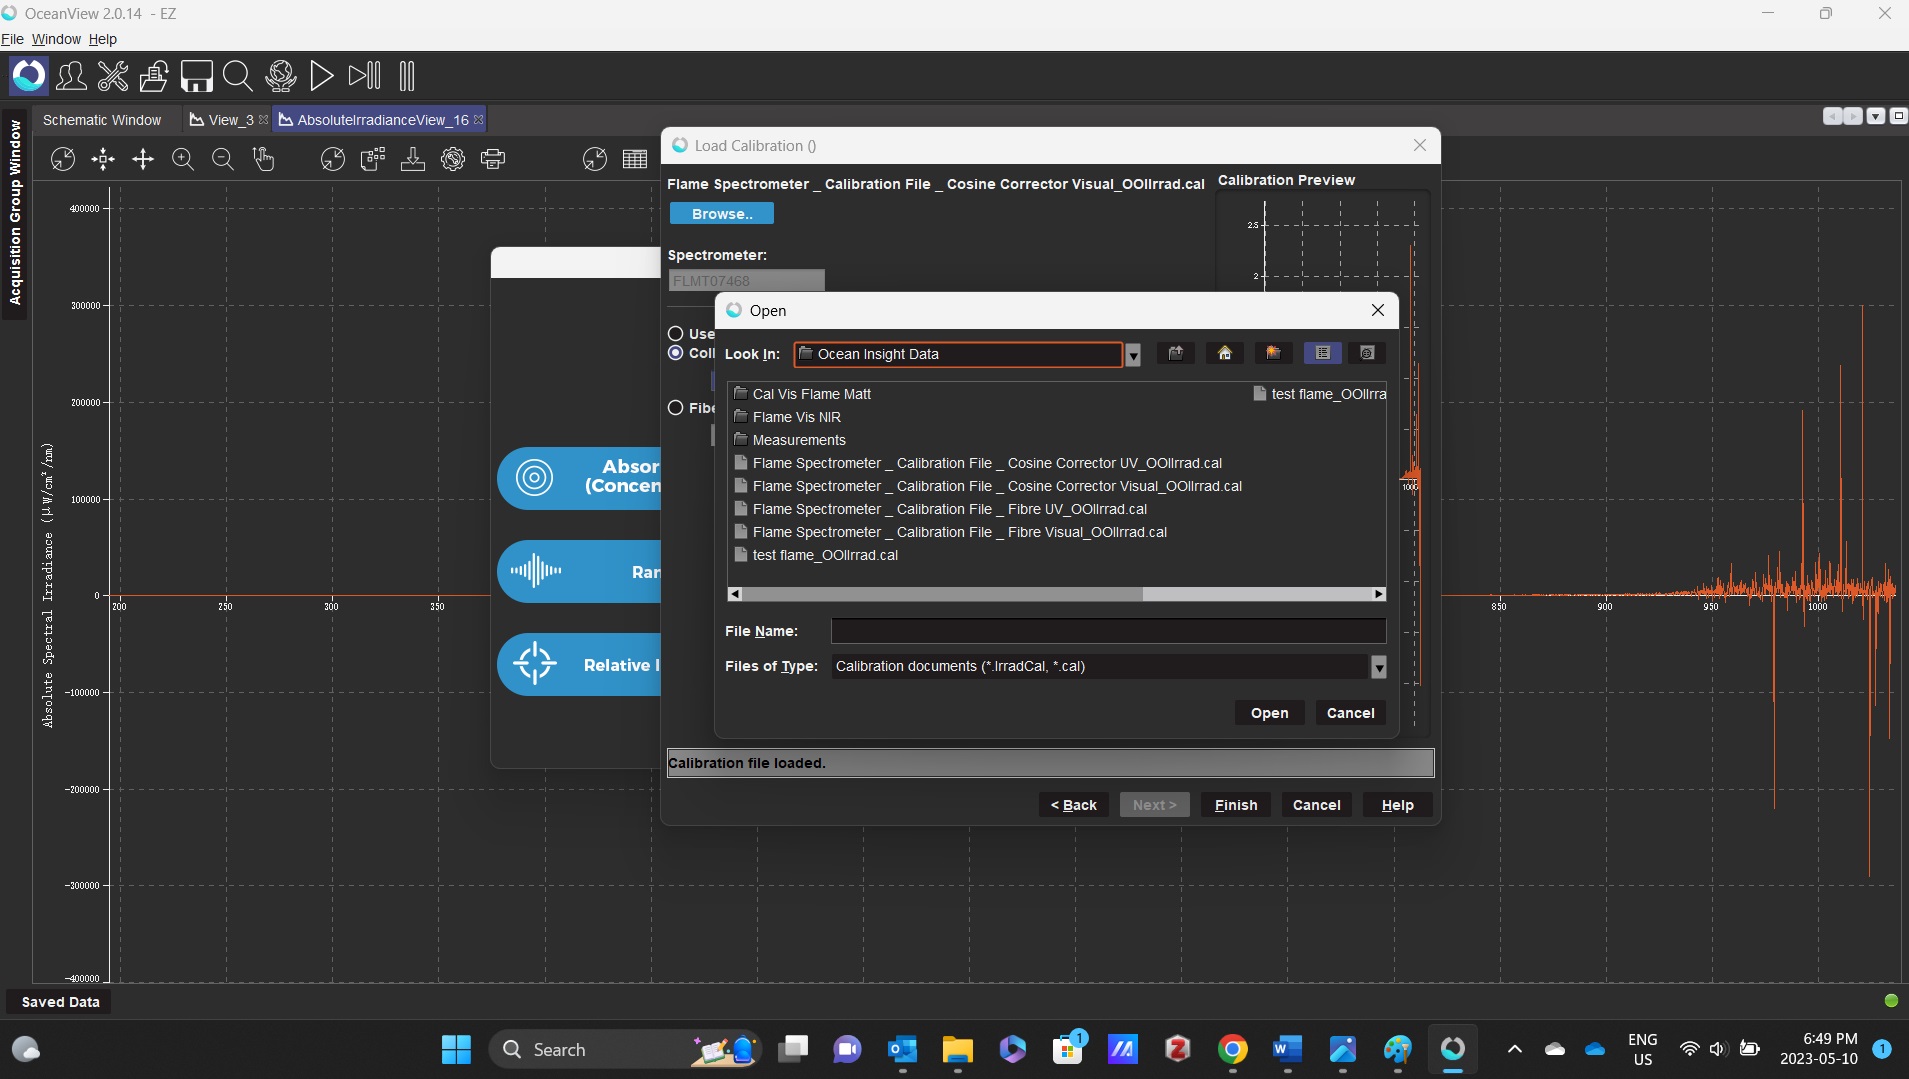1909x1079 pixels.
Task: Click the file list horizontal scrollbar
Action: tap(940, 594)
